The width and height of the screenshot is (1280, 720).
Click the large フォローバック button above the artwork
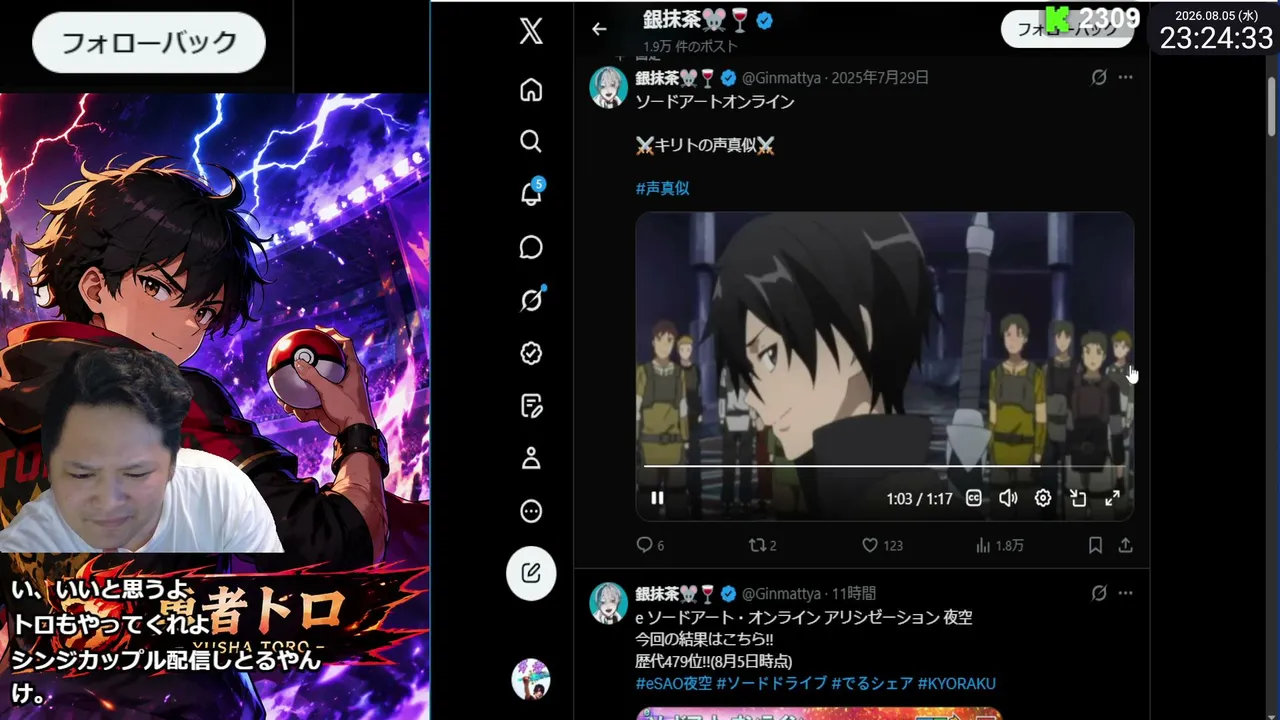[149, 42]
